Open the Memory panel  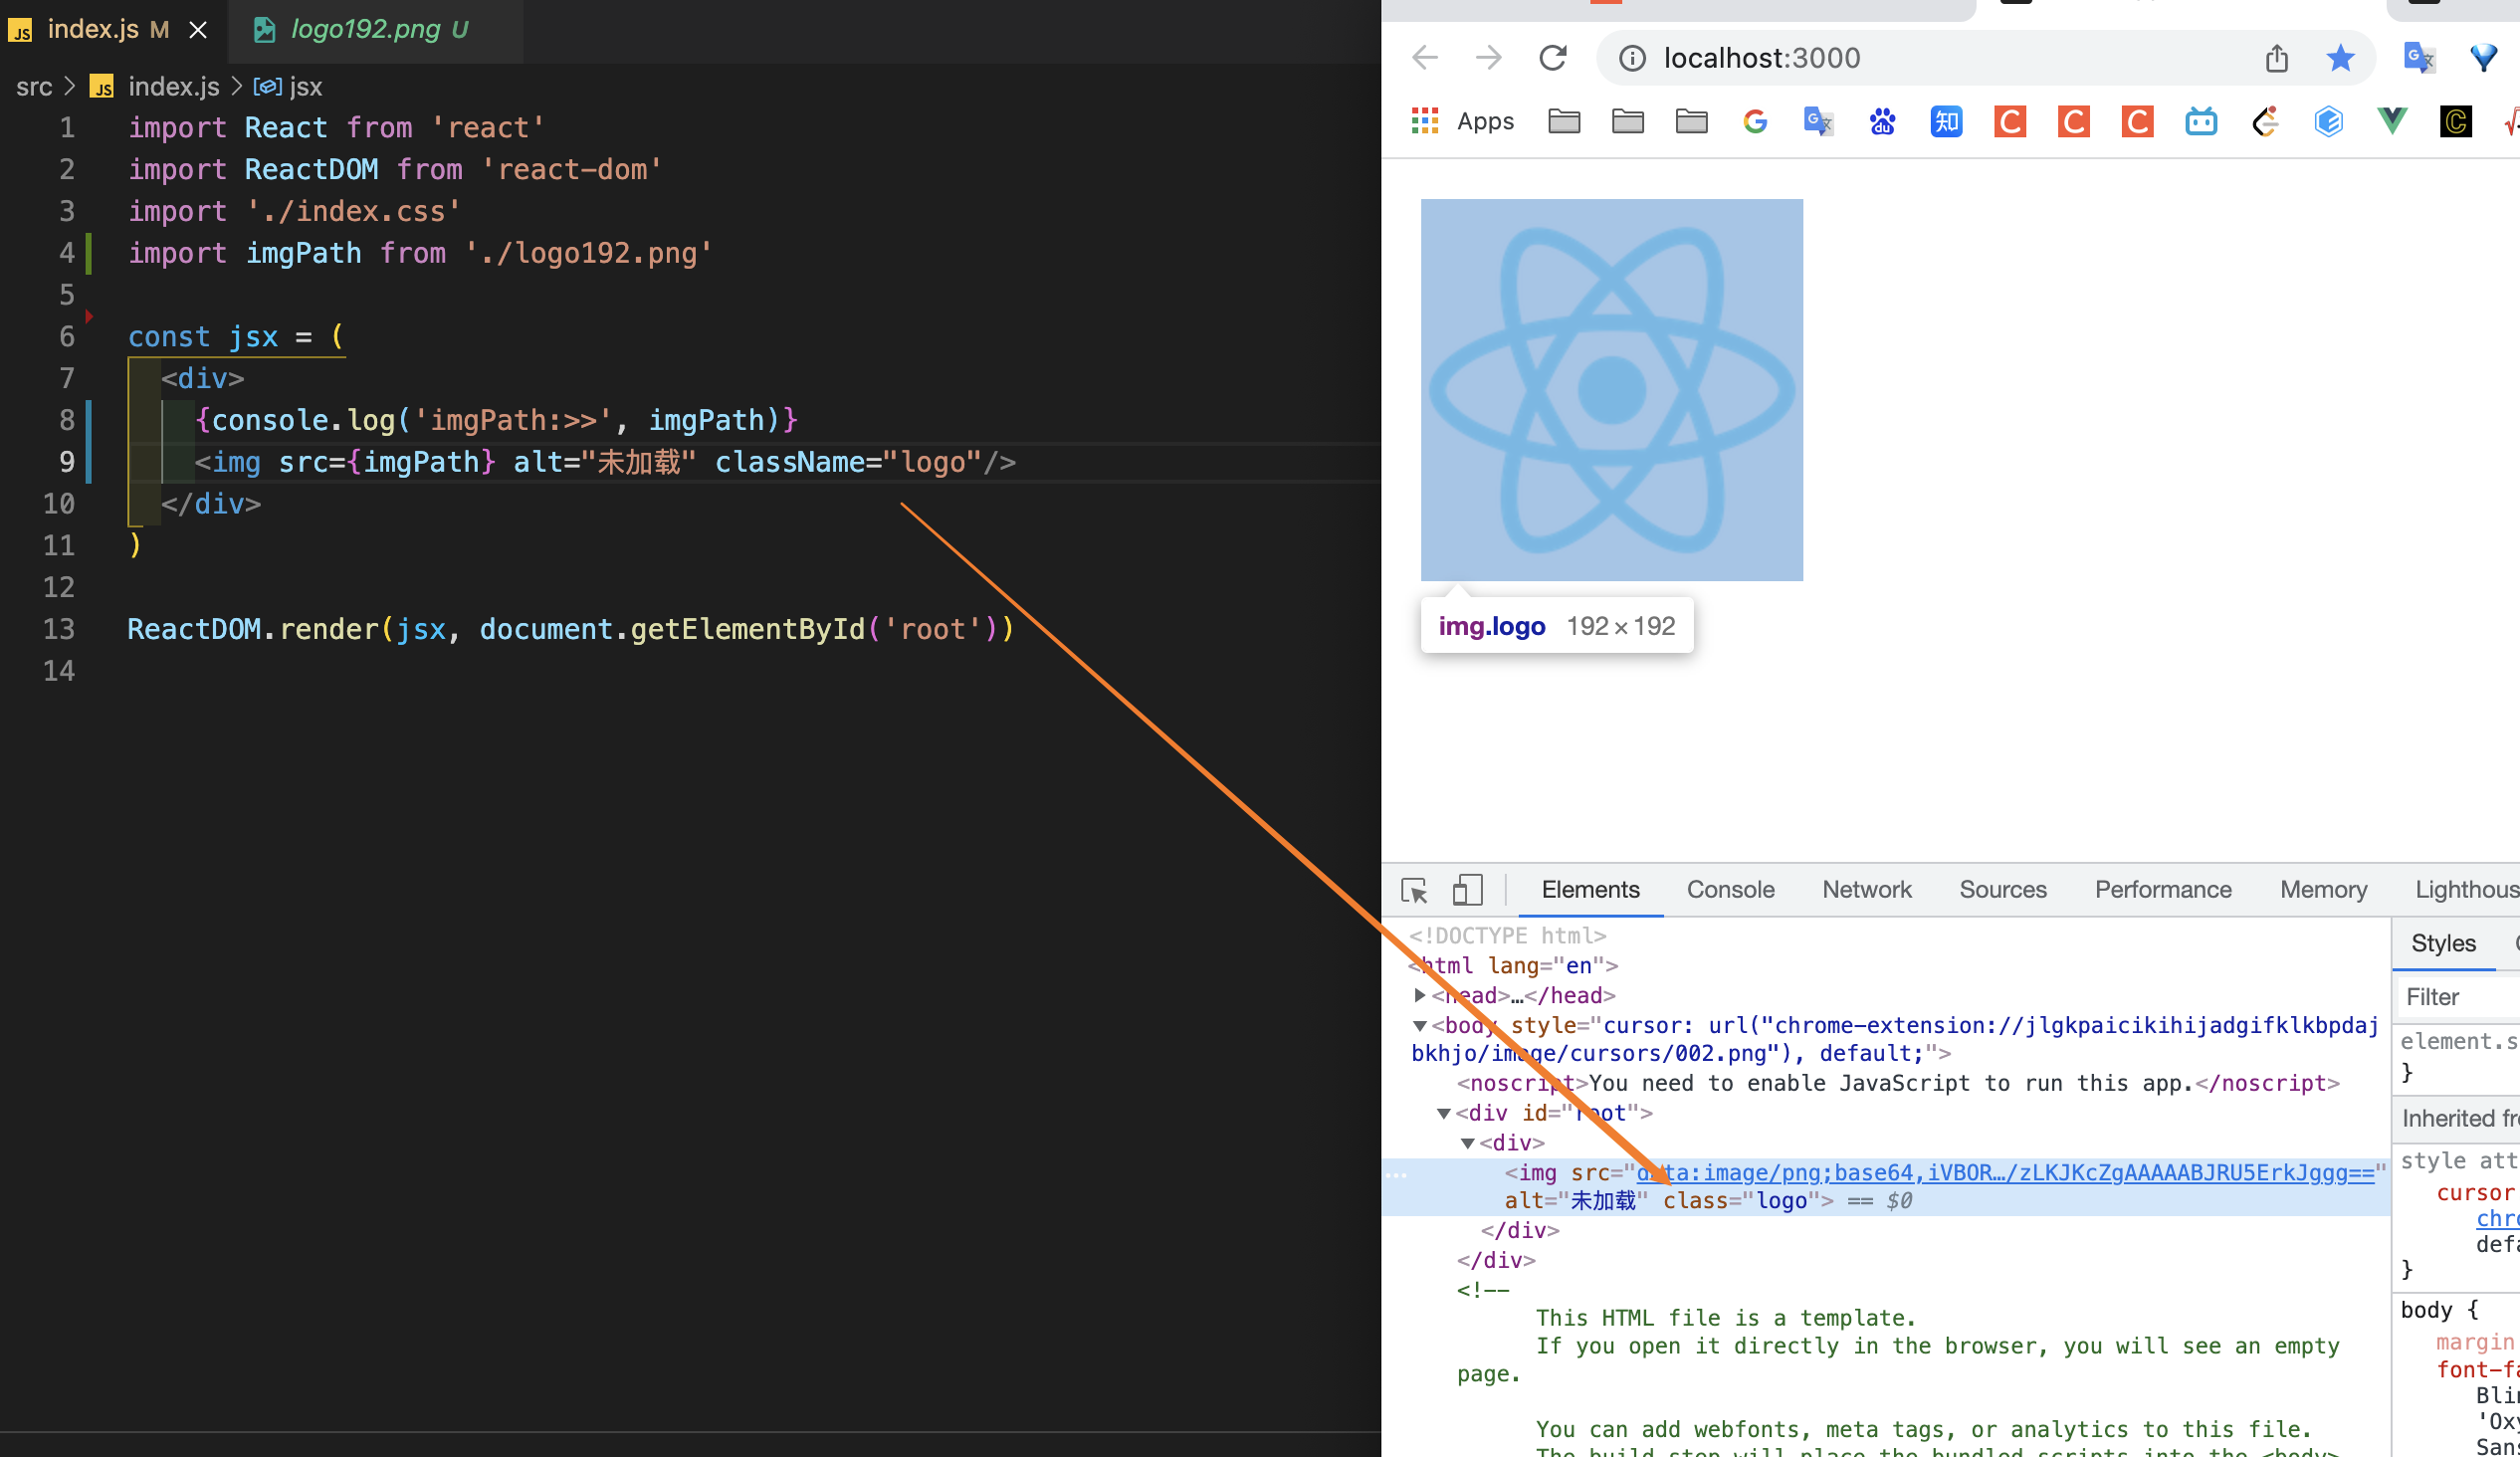coord(2324,890)
